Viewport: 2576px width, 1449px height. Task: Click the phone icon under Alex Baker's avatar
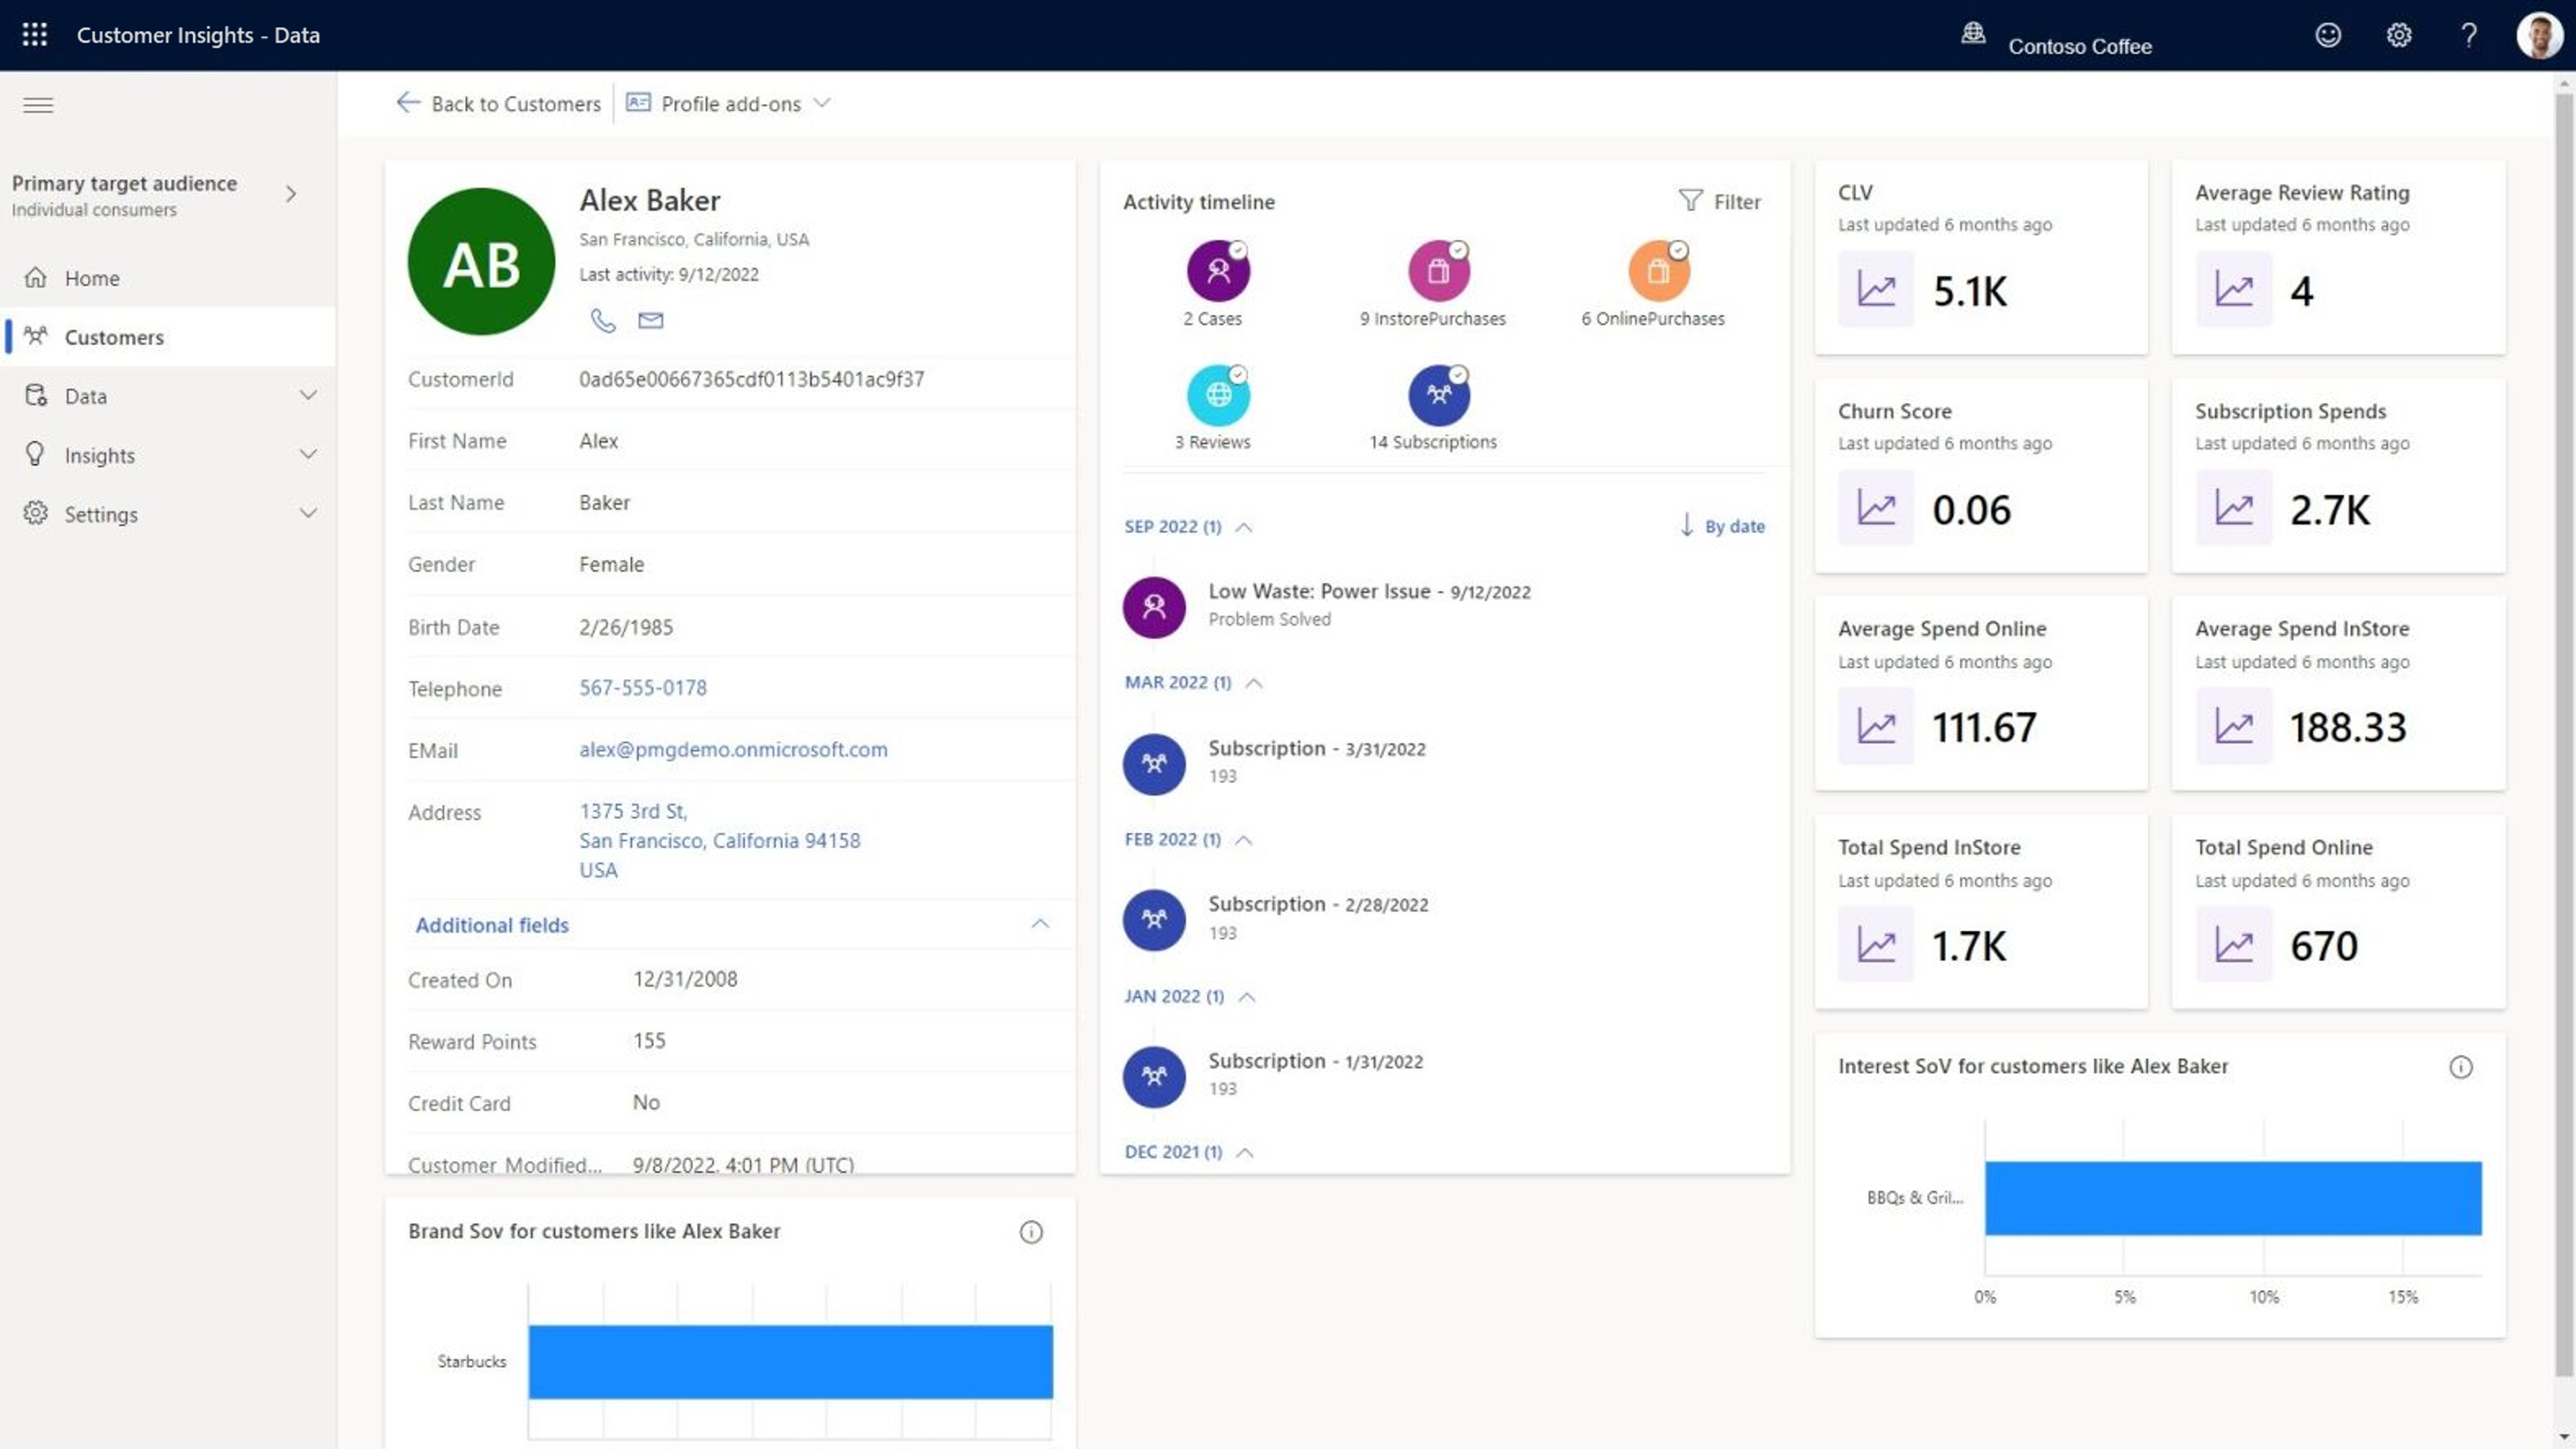click(x=603, y=321)
